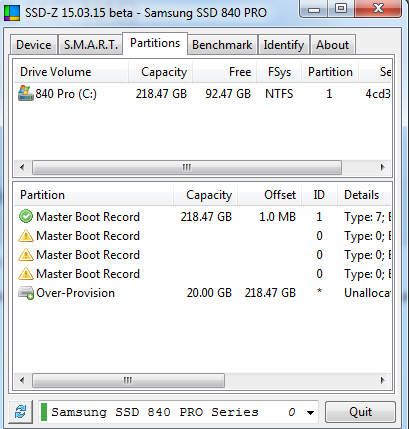
Task: Click the Quit button
Action: pos(360,412)
